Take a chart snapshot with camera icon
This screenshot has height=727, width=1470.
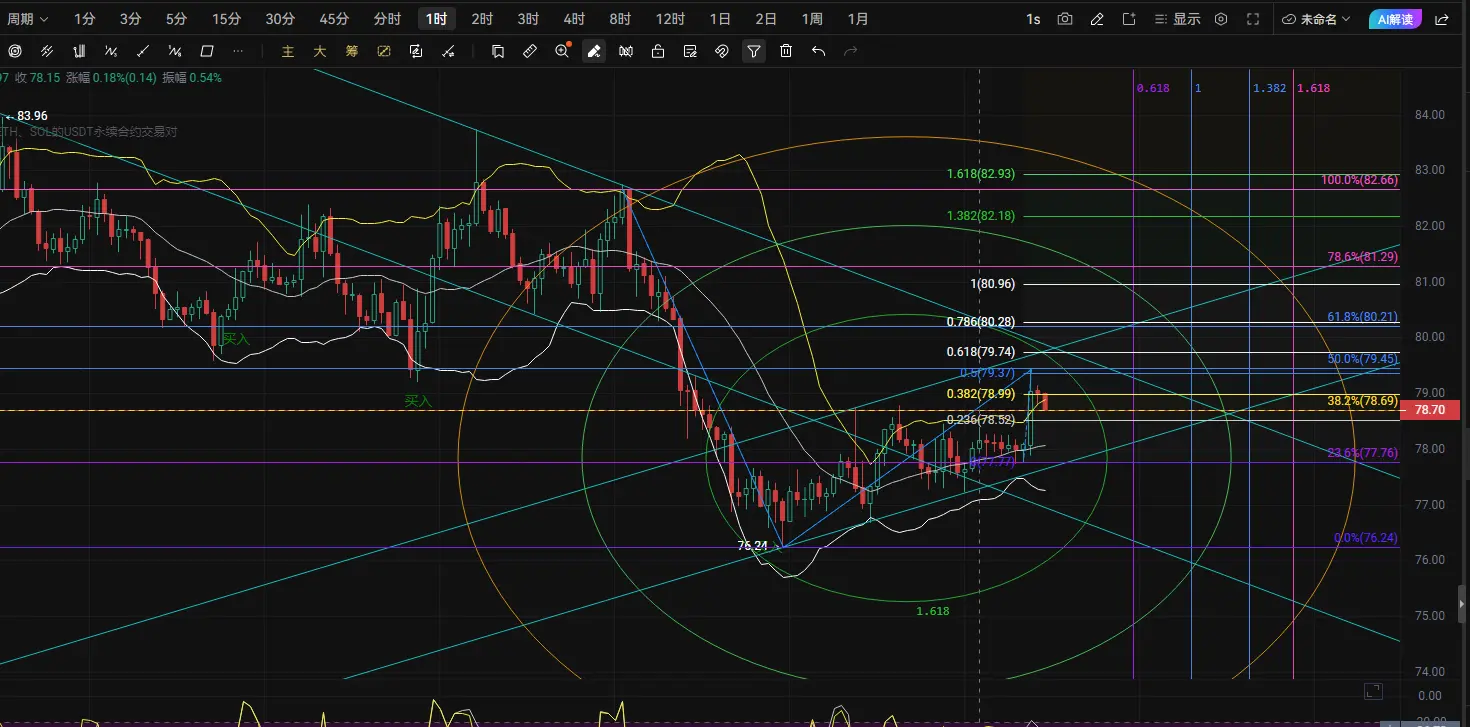[x=1065, y=19]
